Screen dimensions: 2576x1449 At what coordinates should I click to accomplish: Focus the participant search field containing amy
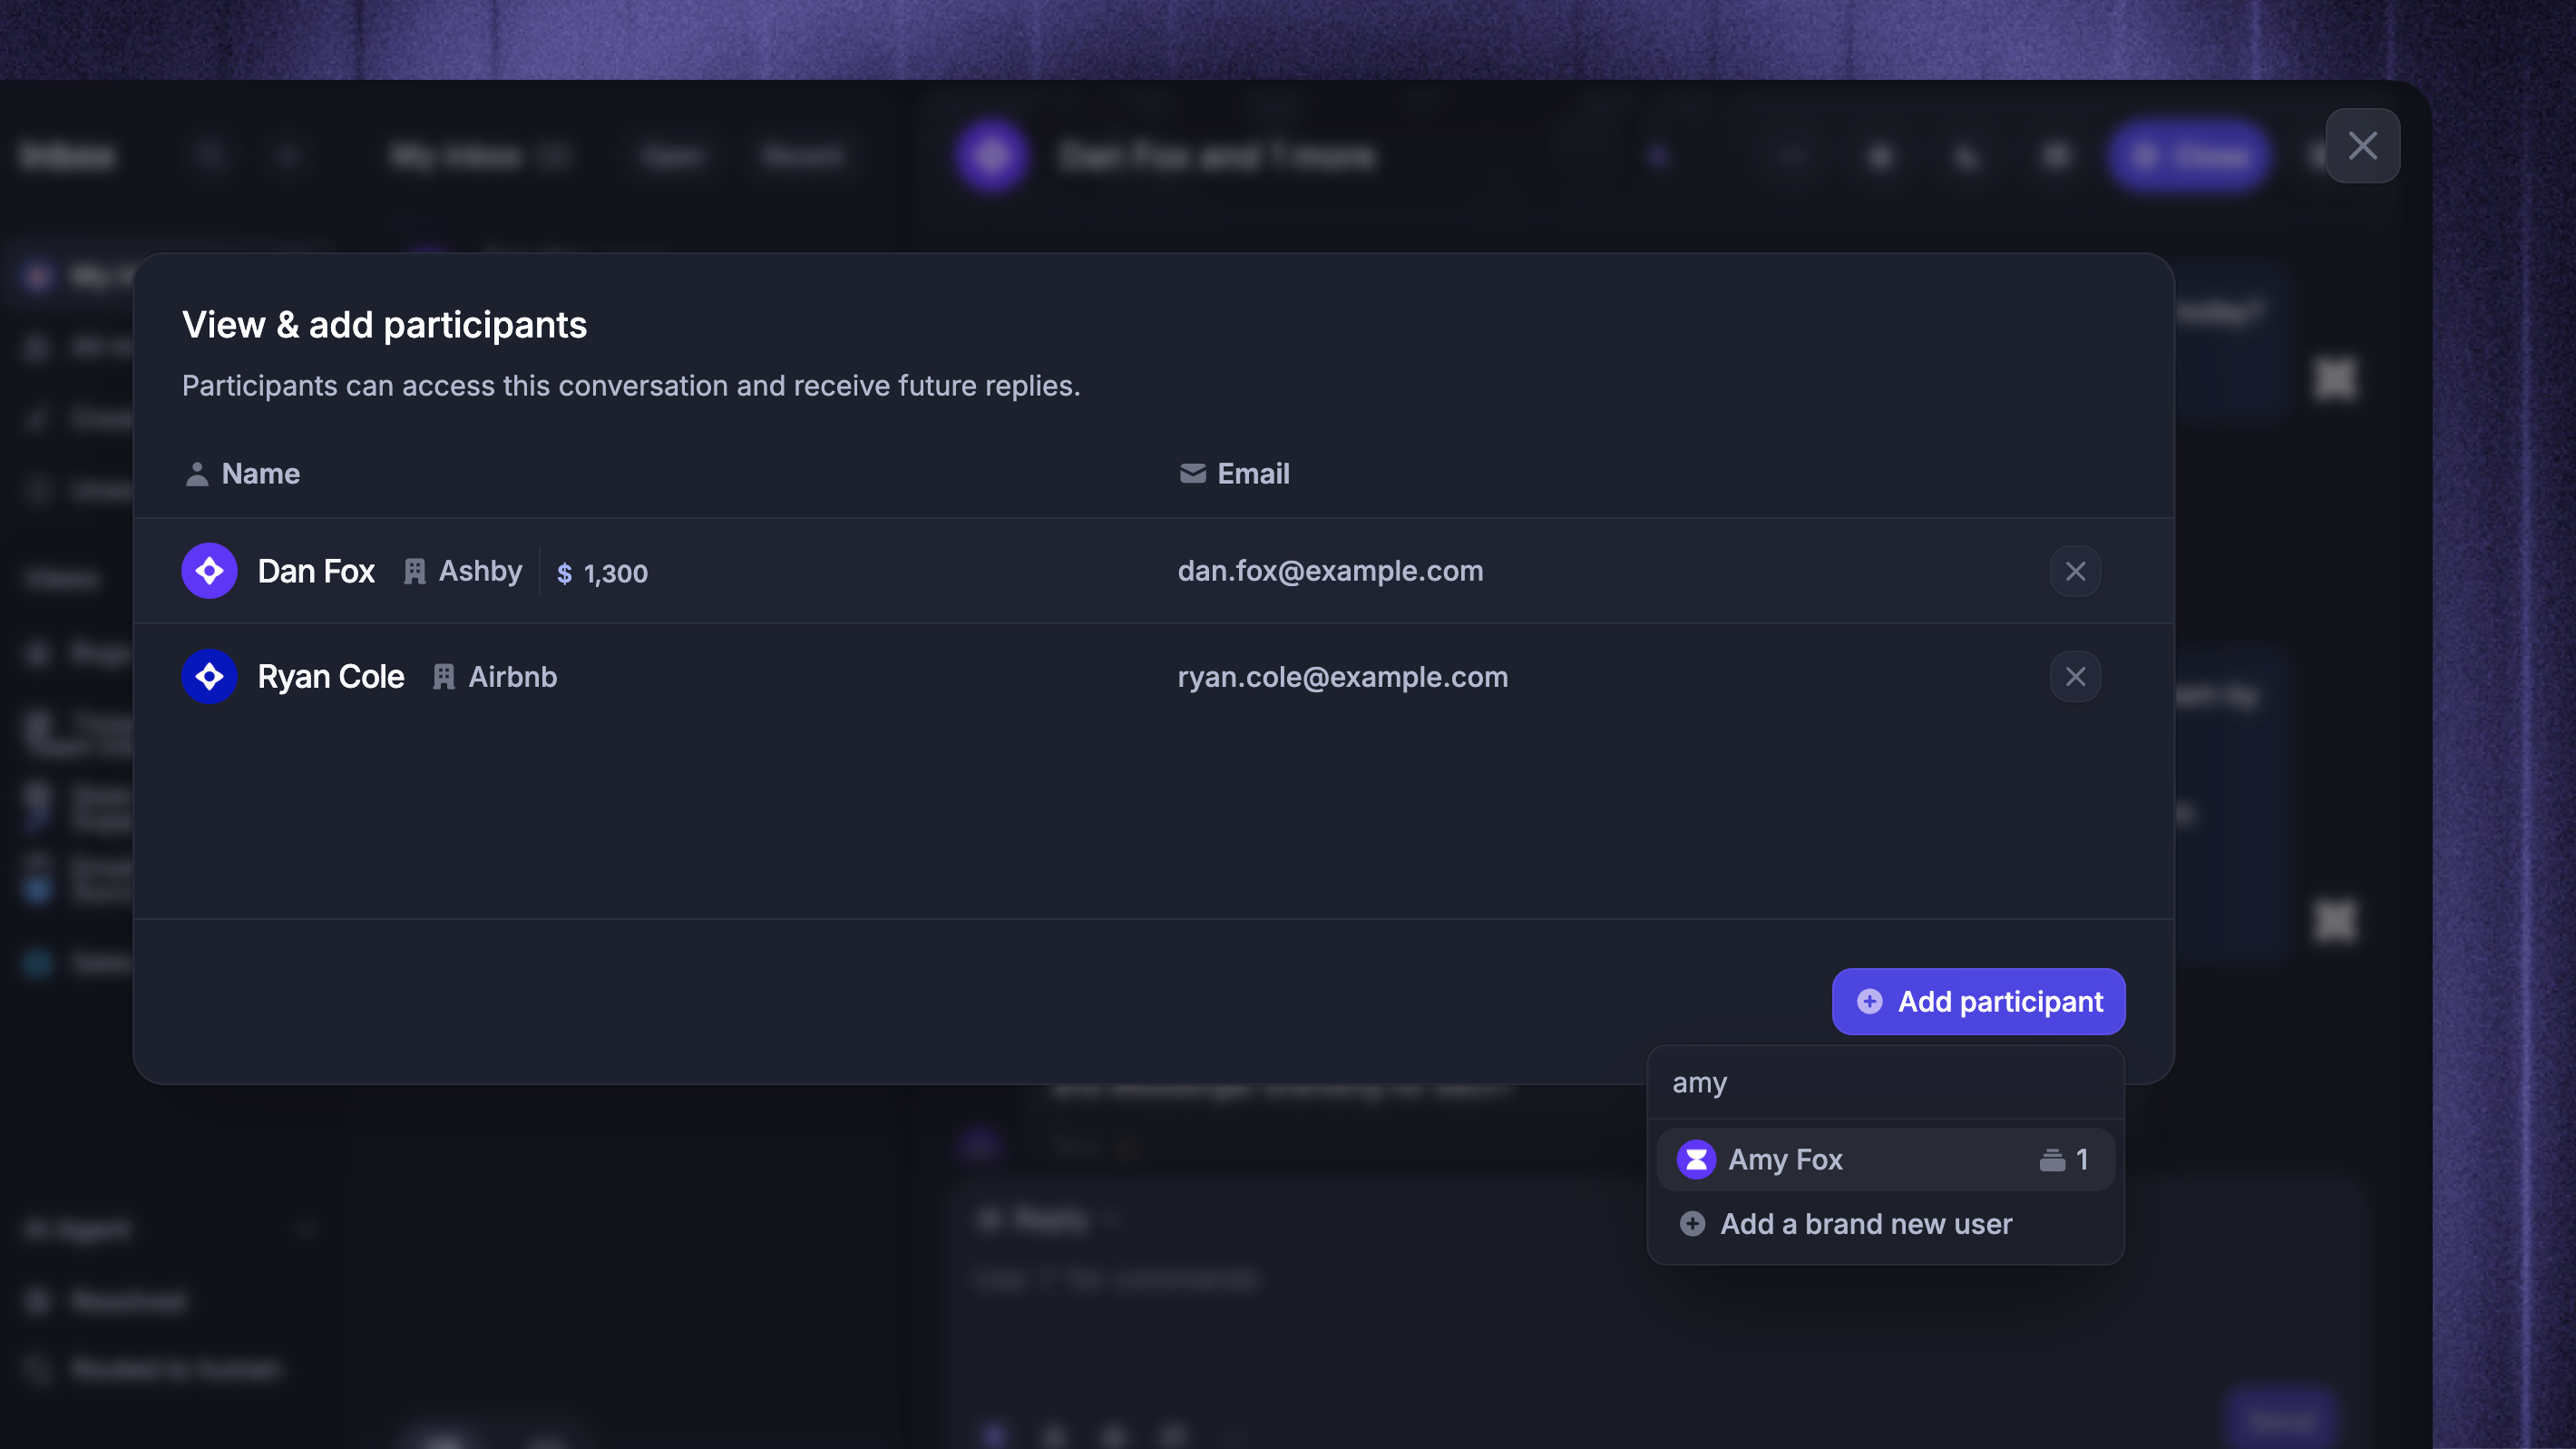(1885, 1082)
